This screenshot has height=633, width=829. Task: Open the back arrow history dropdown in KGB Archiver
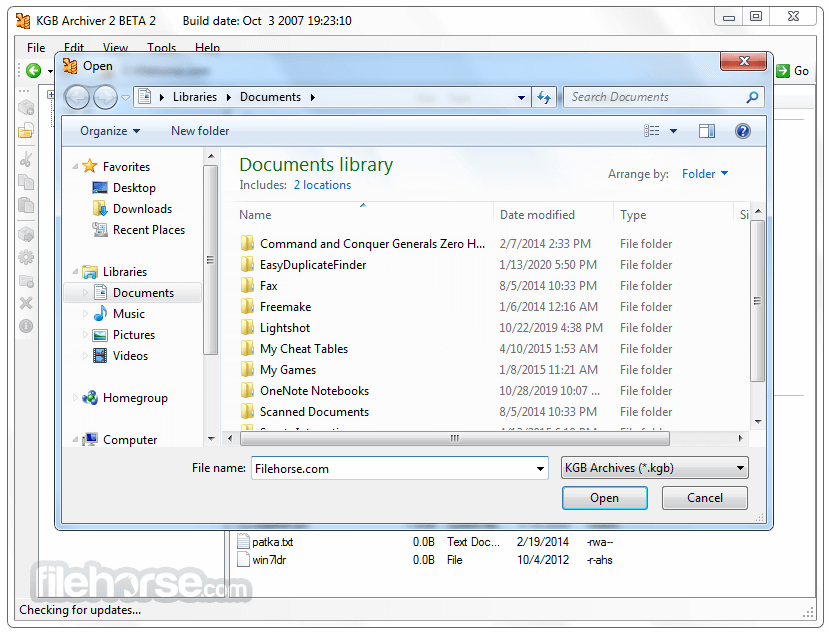click(50, 71)
